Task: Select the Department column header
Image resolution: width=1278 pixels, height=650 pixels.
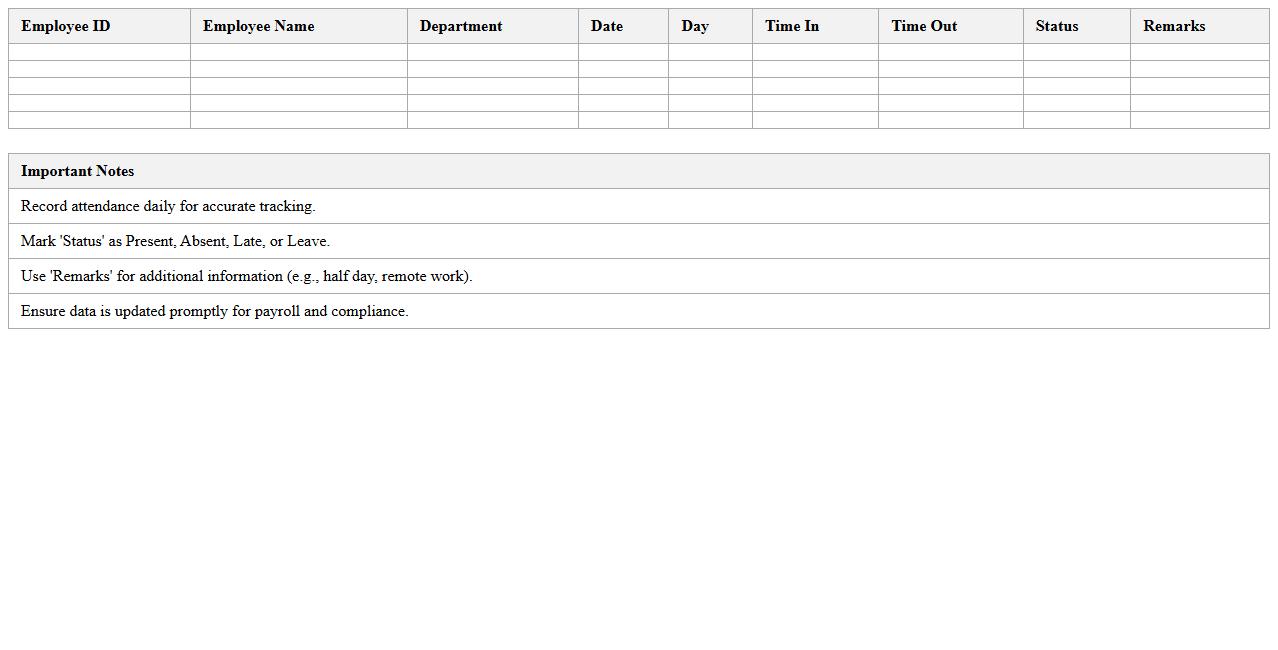Action: [x=461, y=26]
